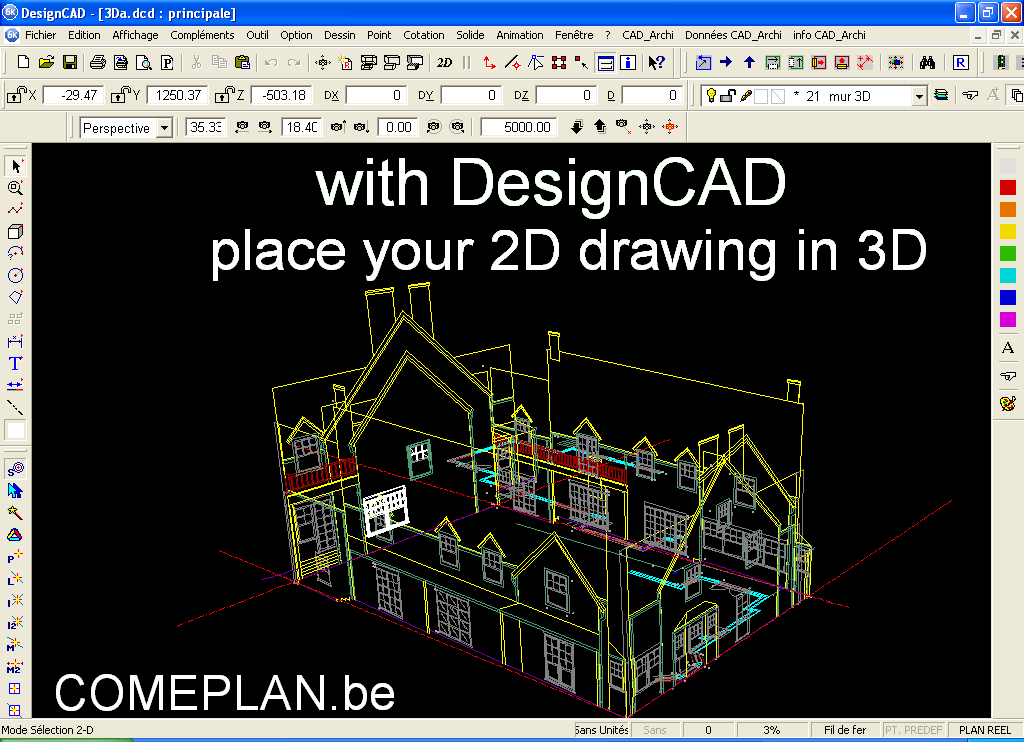Click the view distance field 5000.00
This screenshot has width=1024, height=742.
point(519,127)
